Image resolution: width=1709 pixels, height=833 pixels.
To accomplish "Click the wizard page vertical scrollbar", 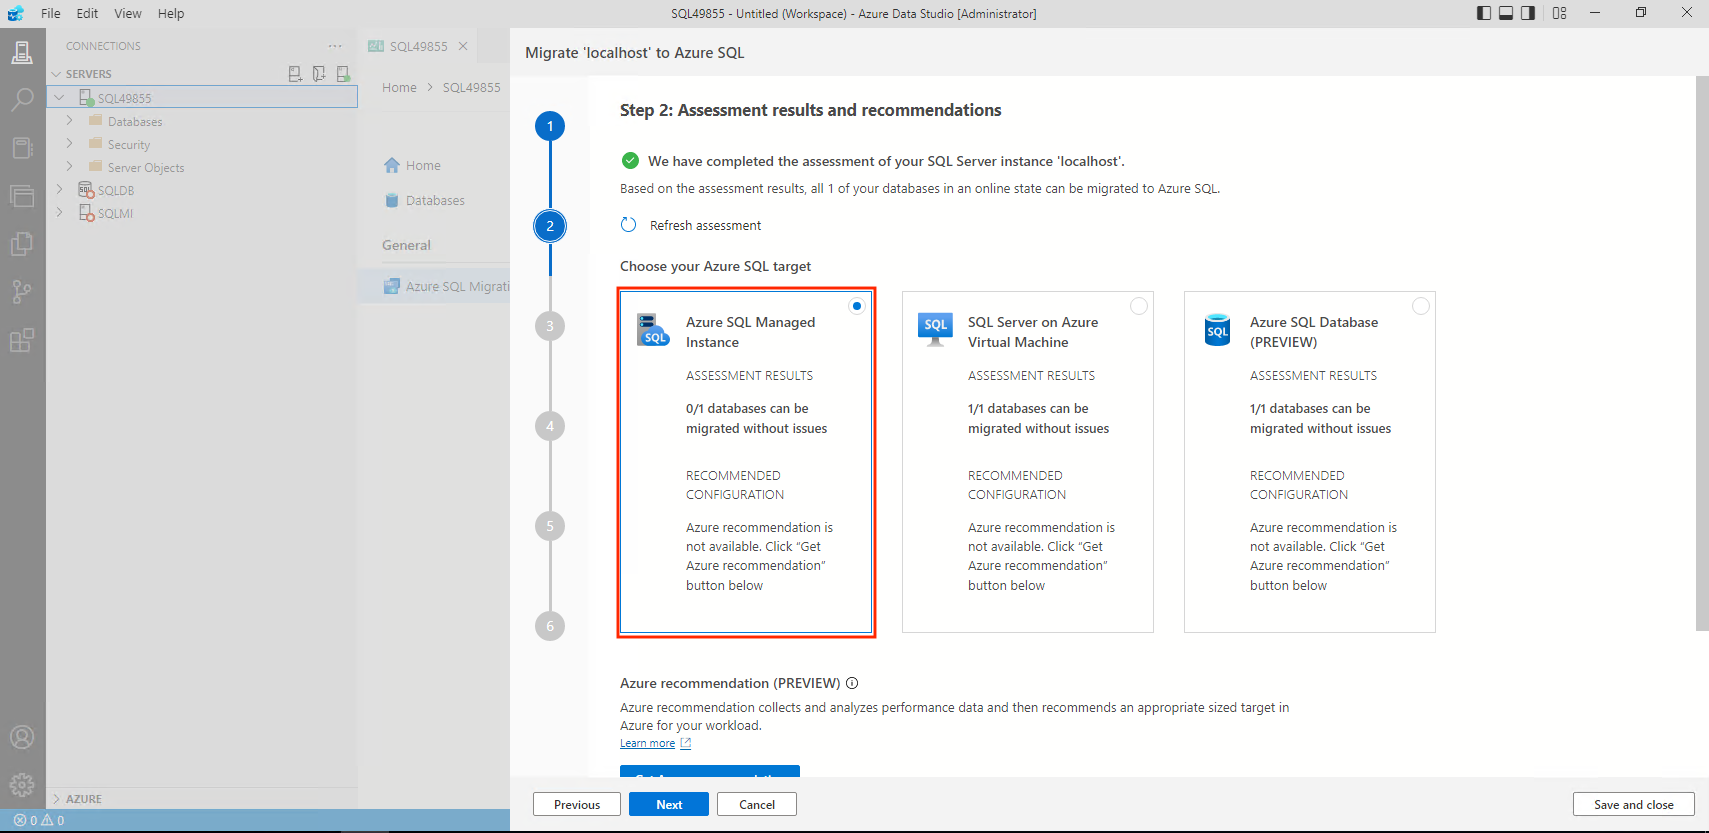I will click(x=1702, y=350).
